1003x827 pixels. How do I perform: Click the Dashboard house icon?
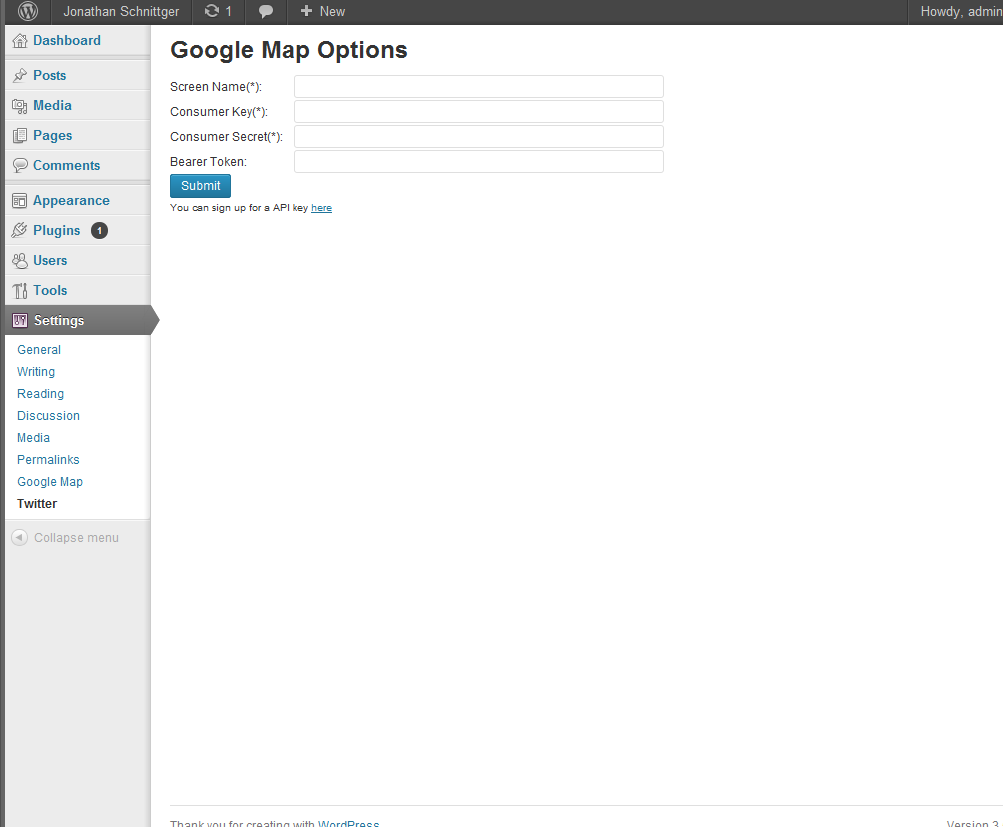20,41
